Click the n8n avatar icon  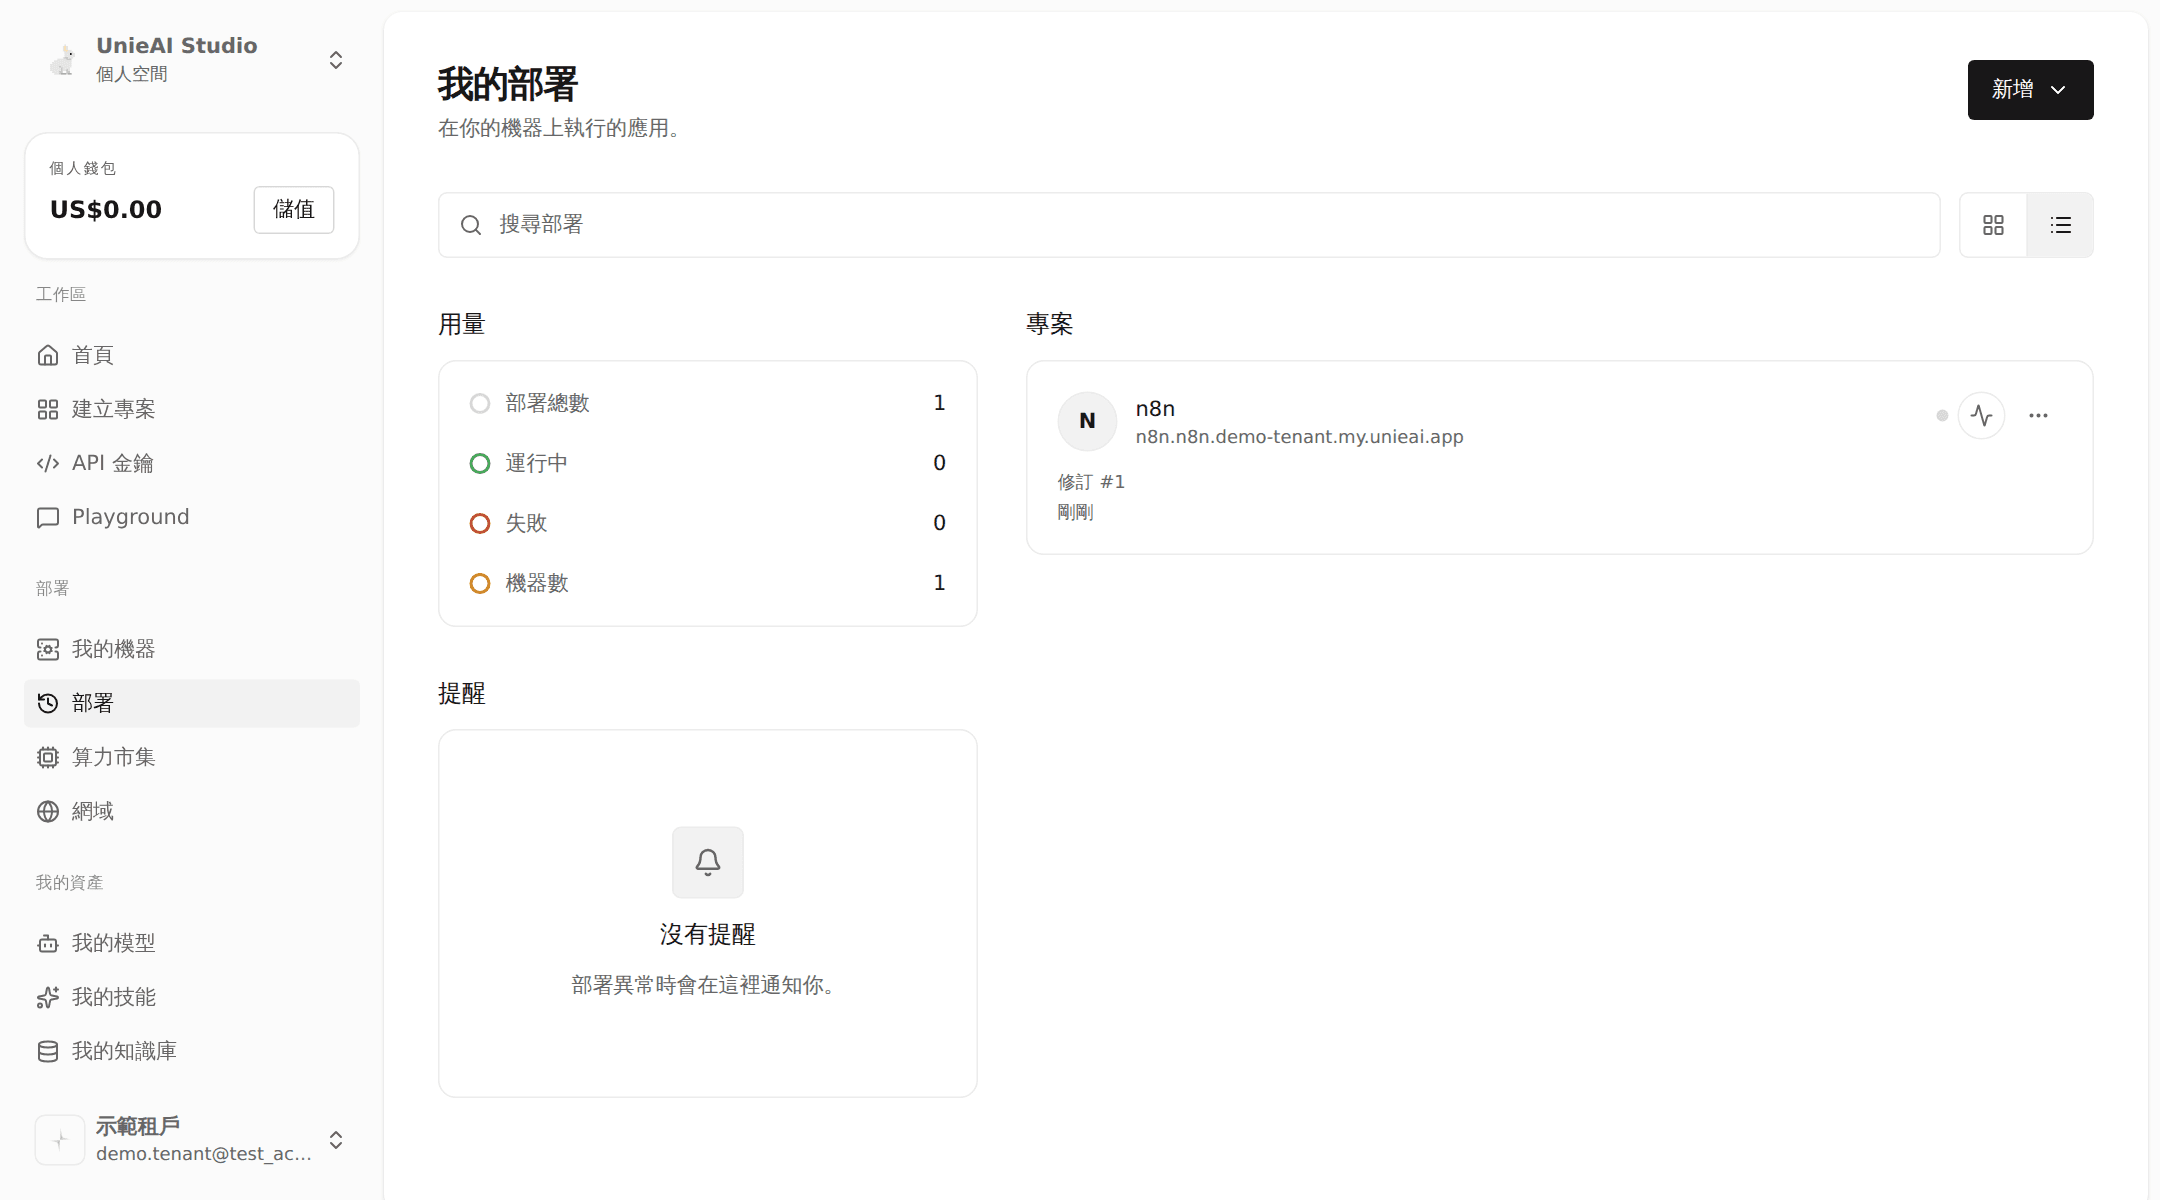tap(1087, 421)
